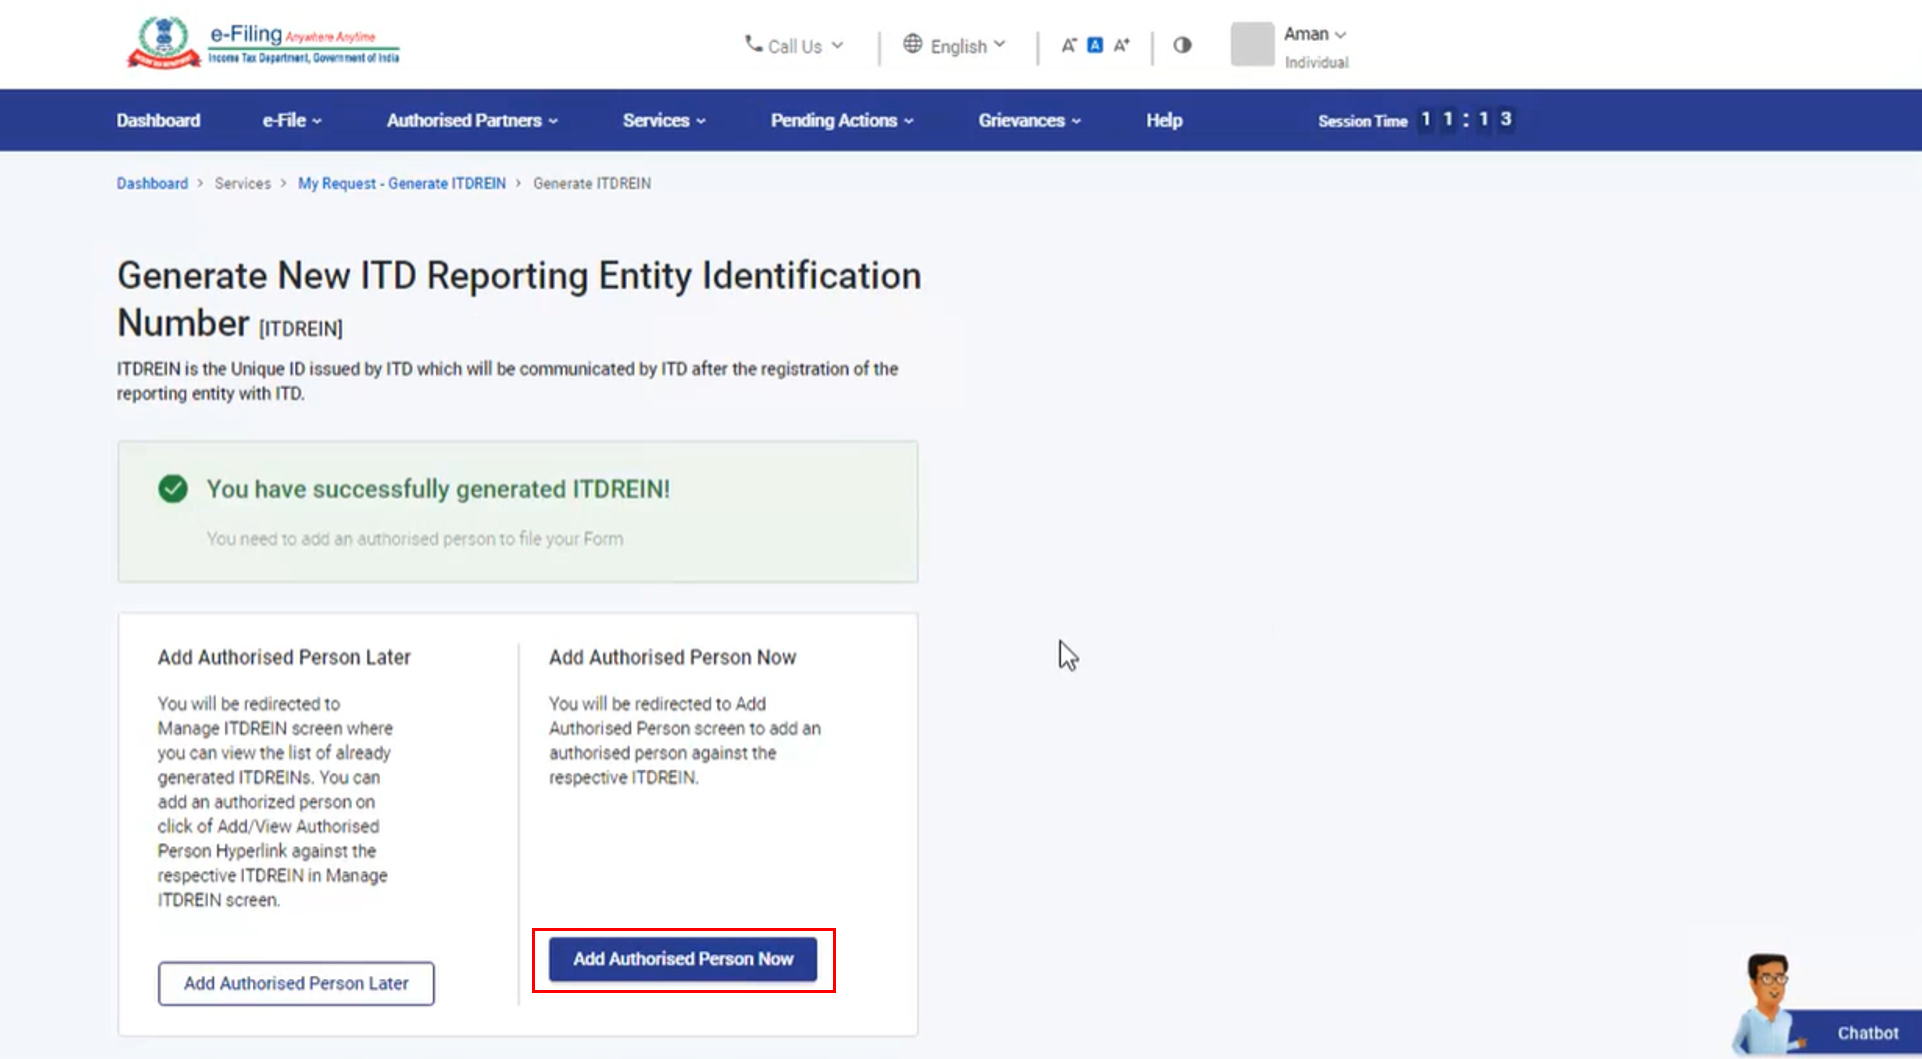Open the e-File menu
The width and height of the screenshot is (1922, 1059).
click(292, 120)
